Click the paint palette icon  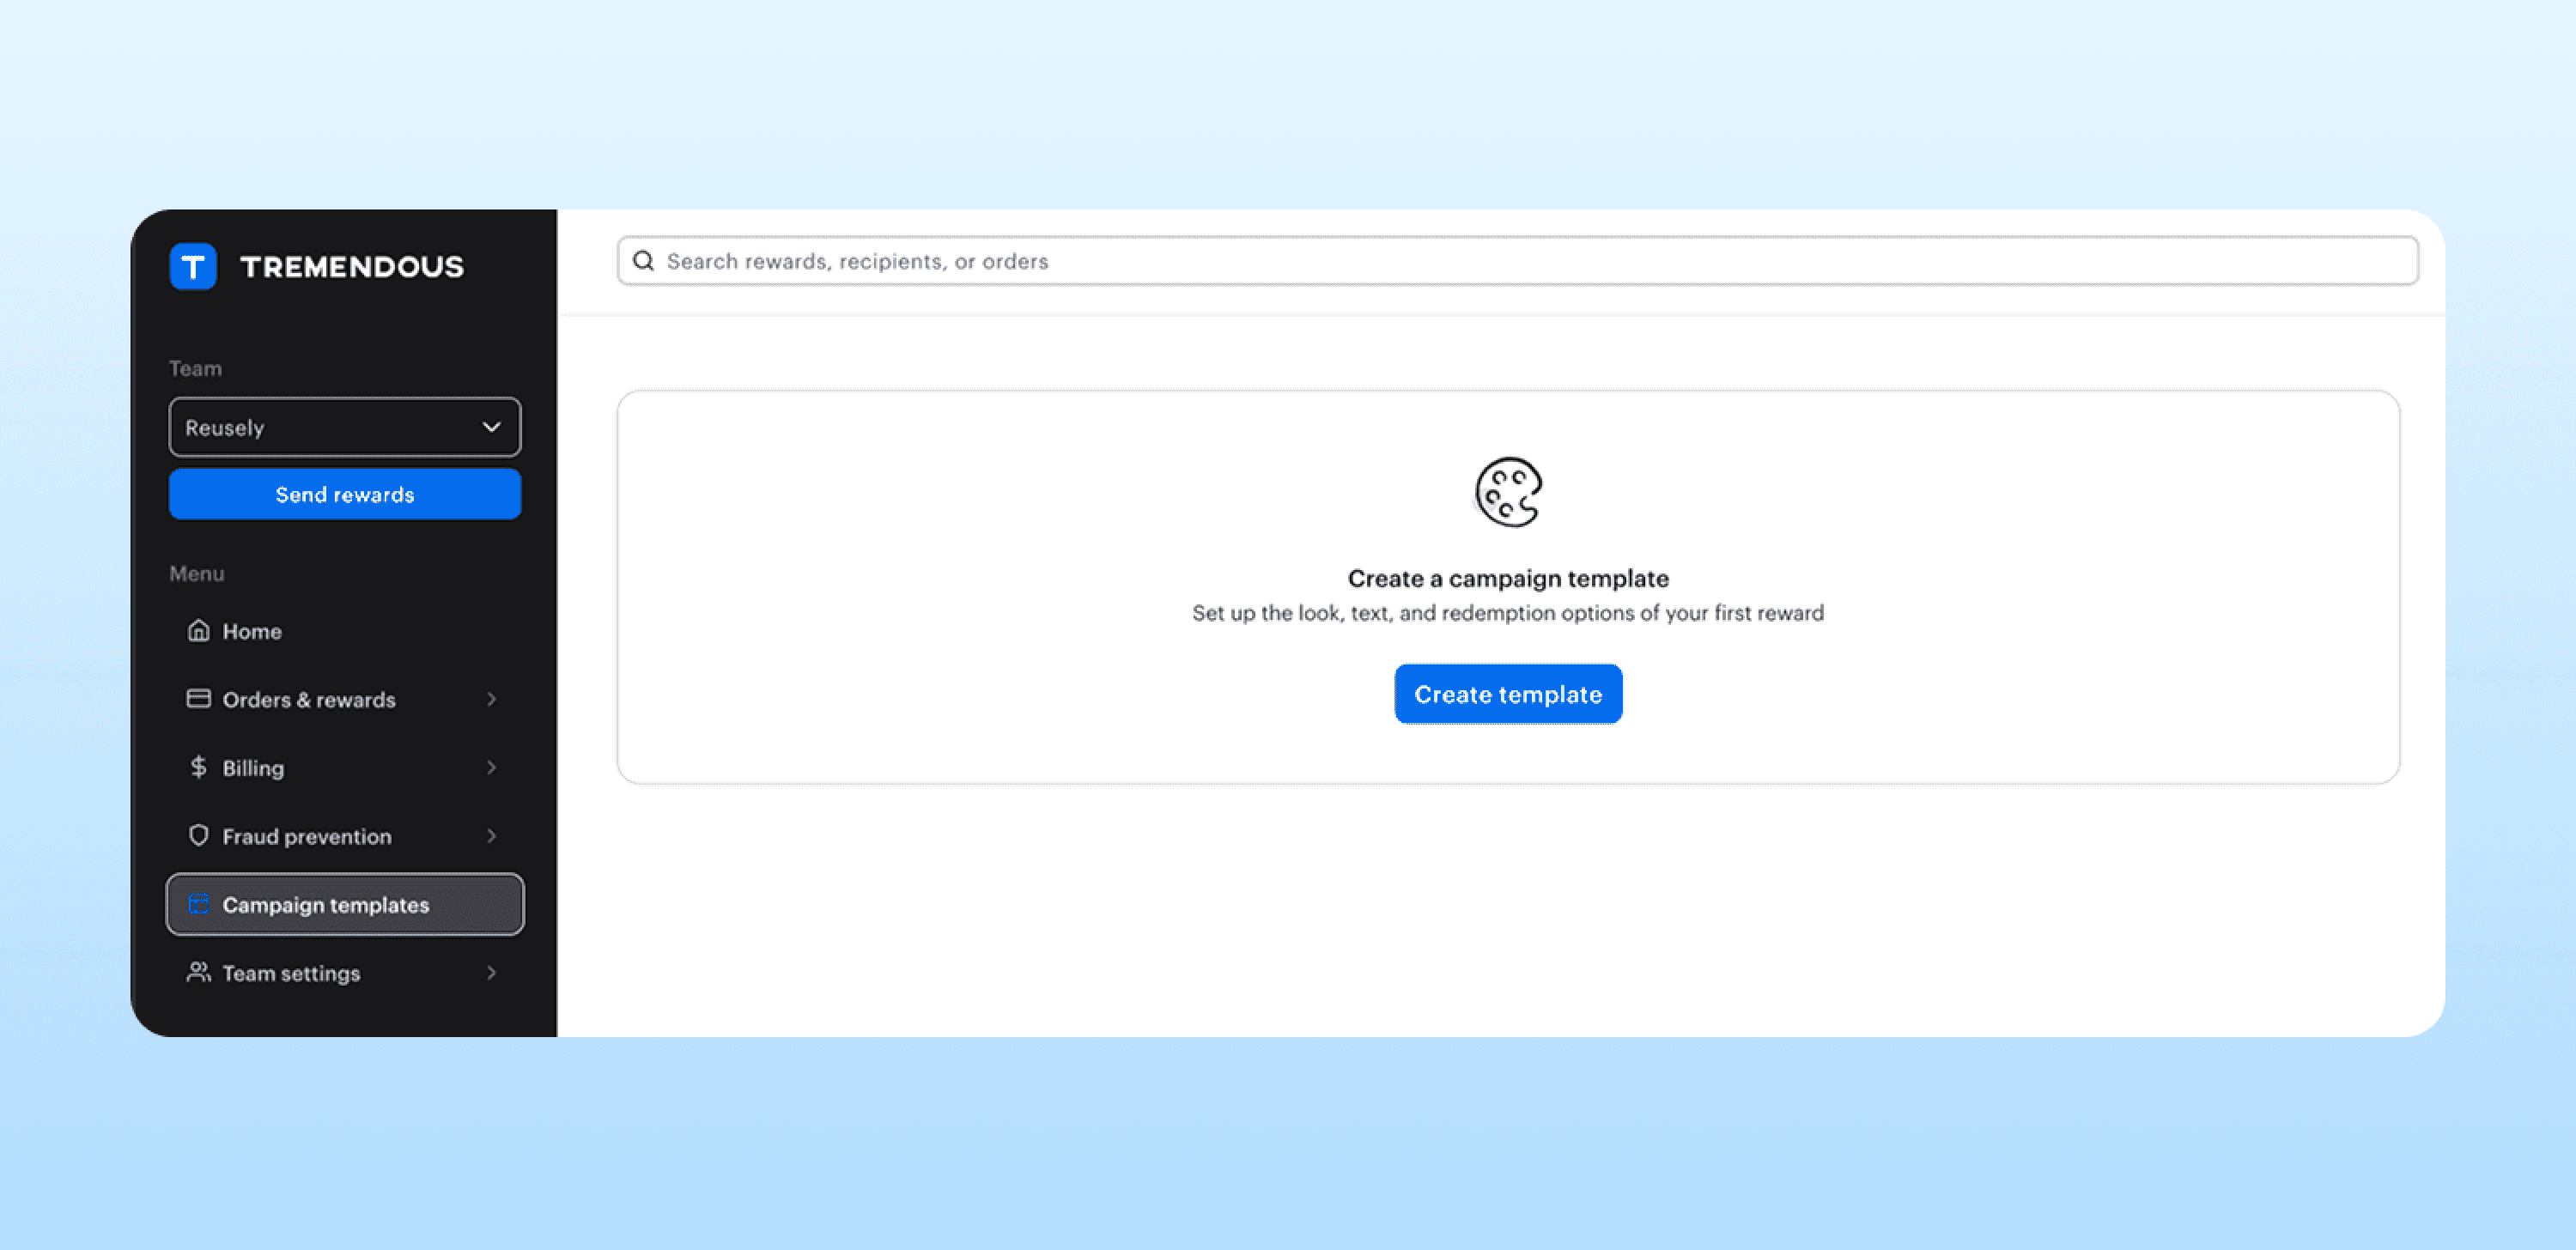(x=1508, y=492)
